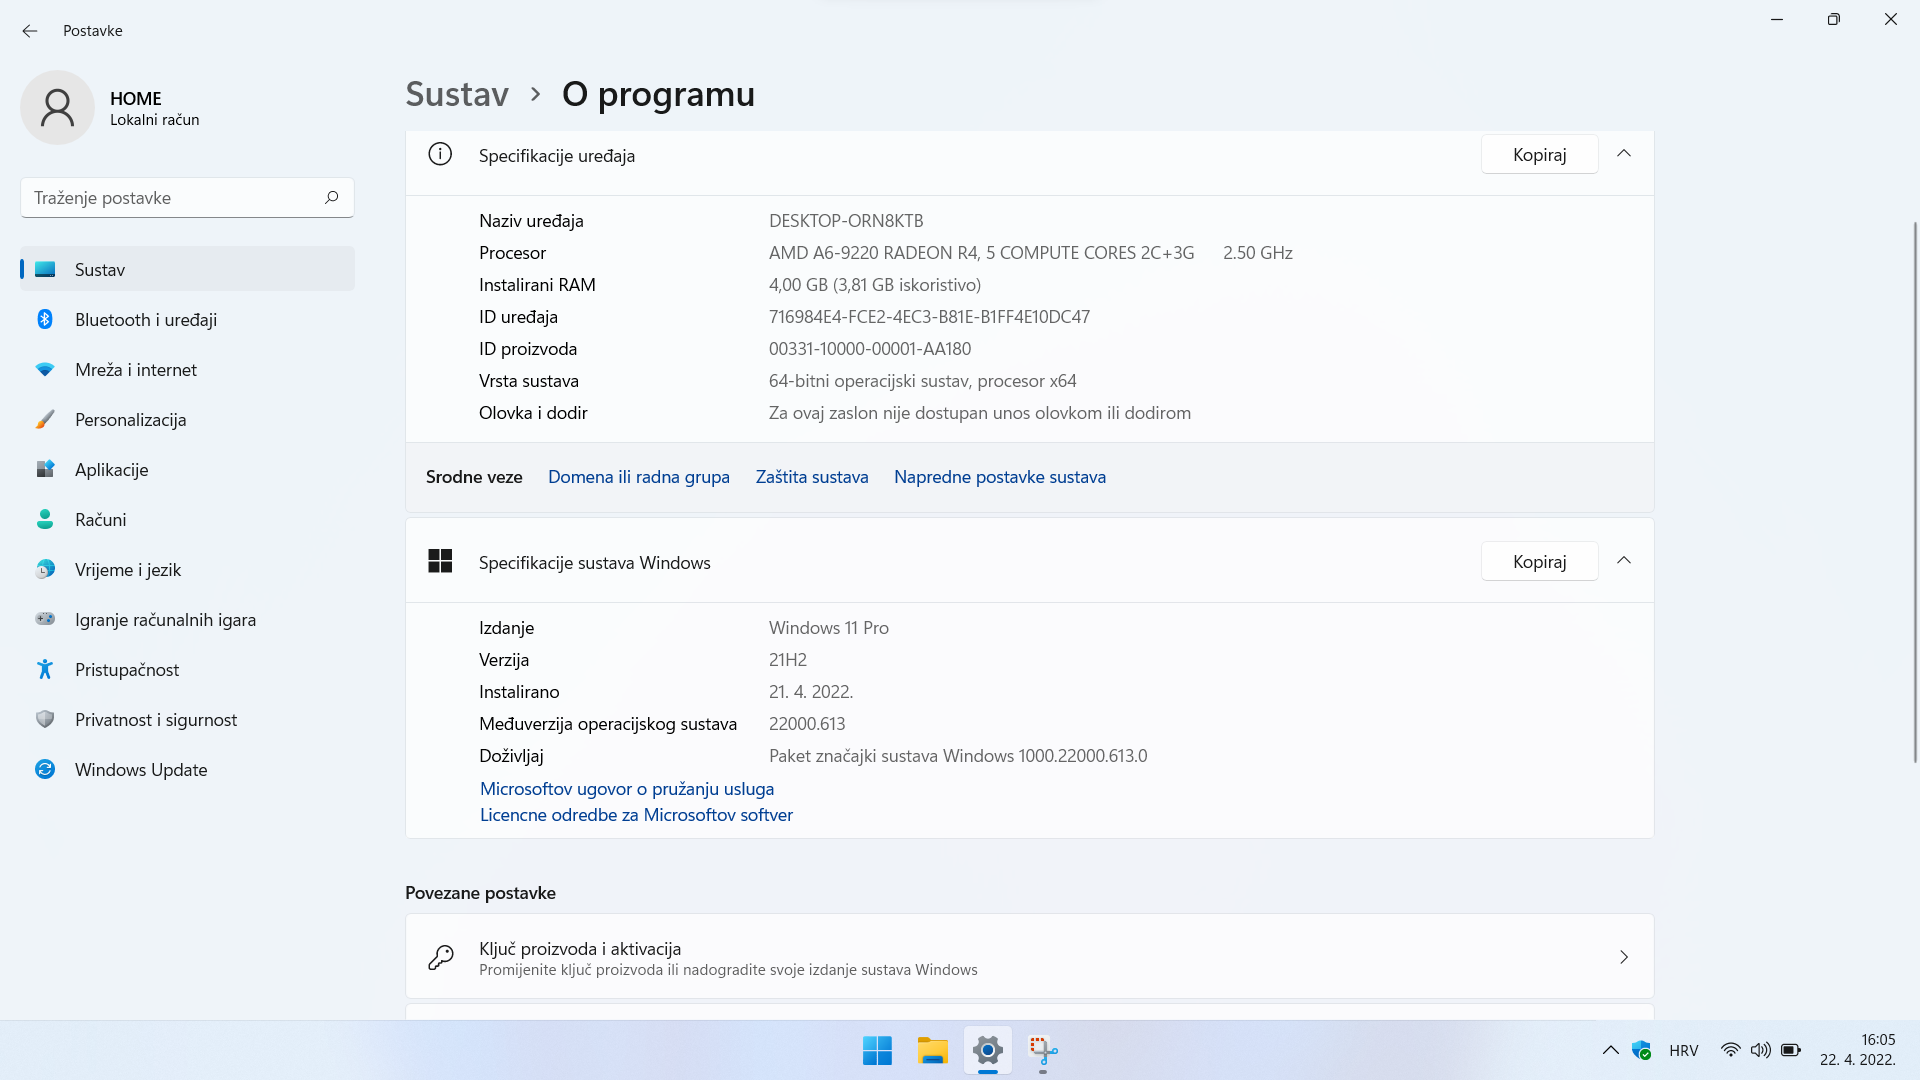Click the Mreža i internet wifi icon
The width and height of the screenshot is (1920, 1080).
point(45,369)
